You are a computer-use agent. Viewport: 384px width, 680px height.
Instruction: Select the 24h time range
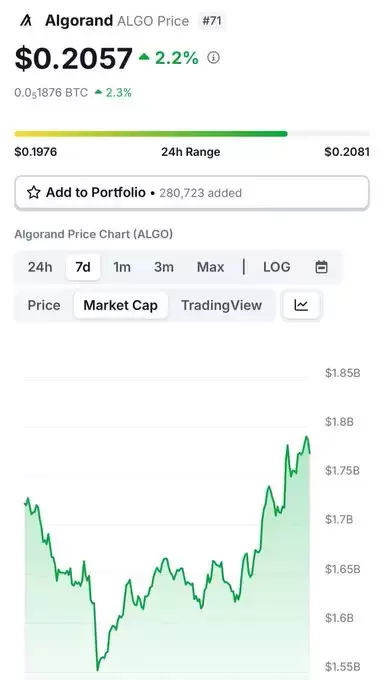click(x=40, y=267)
